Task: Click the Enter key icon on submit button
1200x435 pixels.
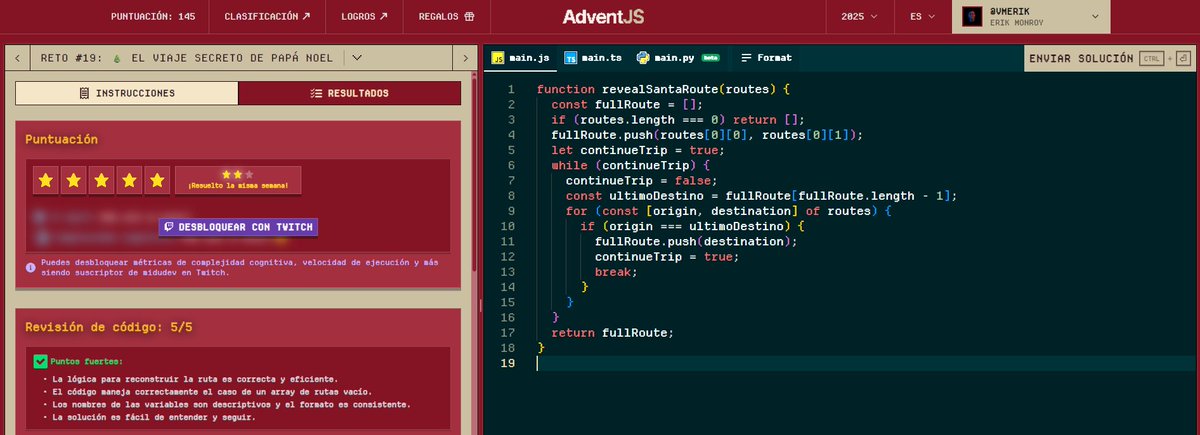Action: [1184, 59]
